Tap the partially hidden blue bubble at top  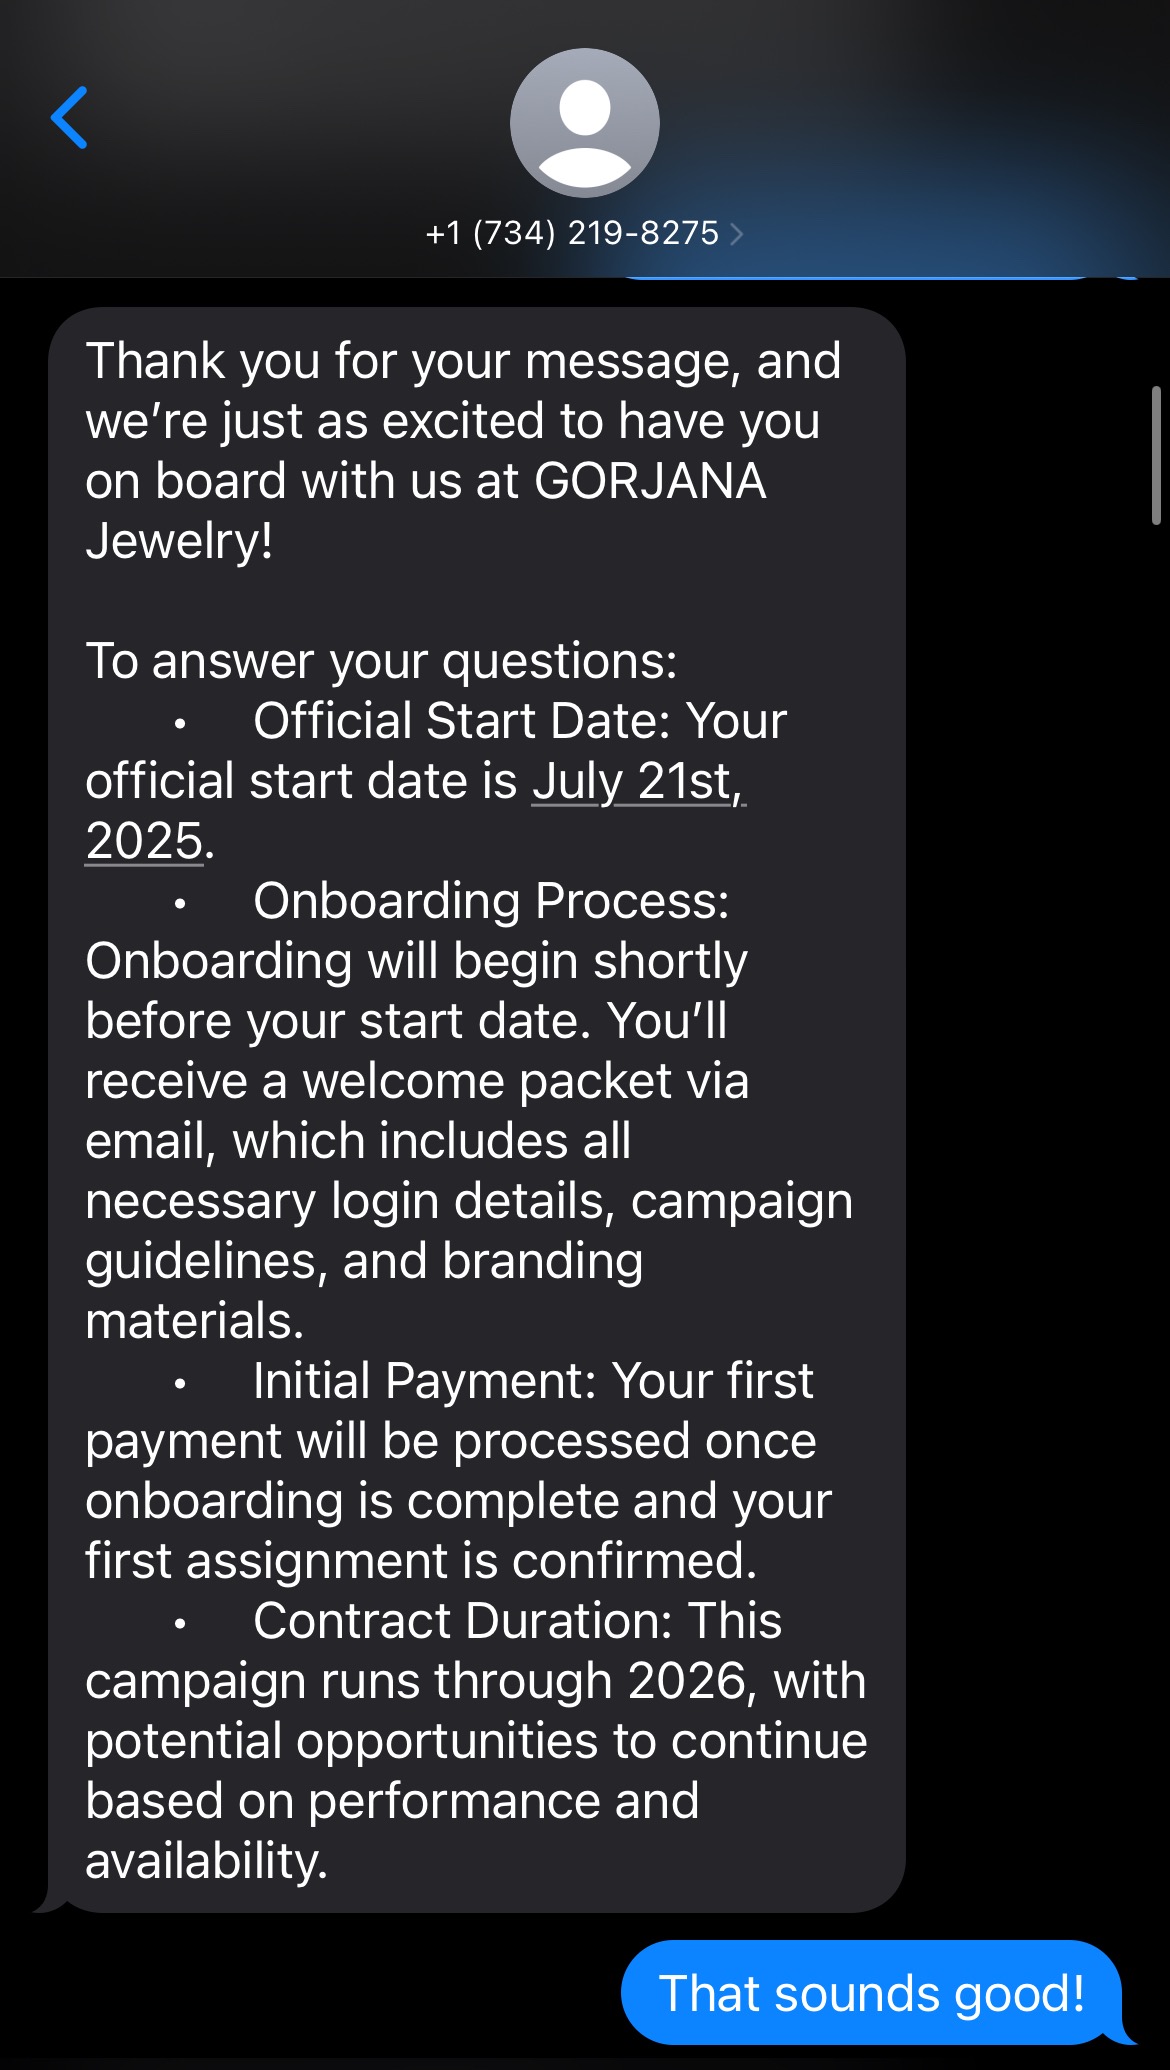(x=860, y=274)
